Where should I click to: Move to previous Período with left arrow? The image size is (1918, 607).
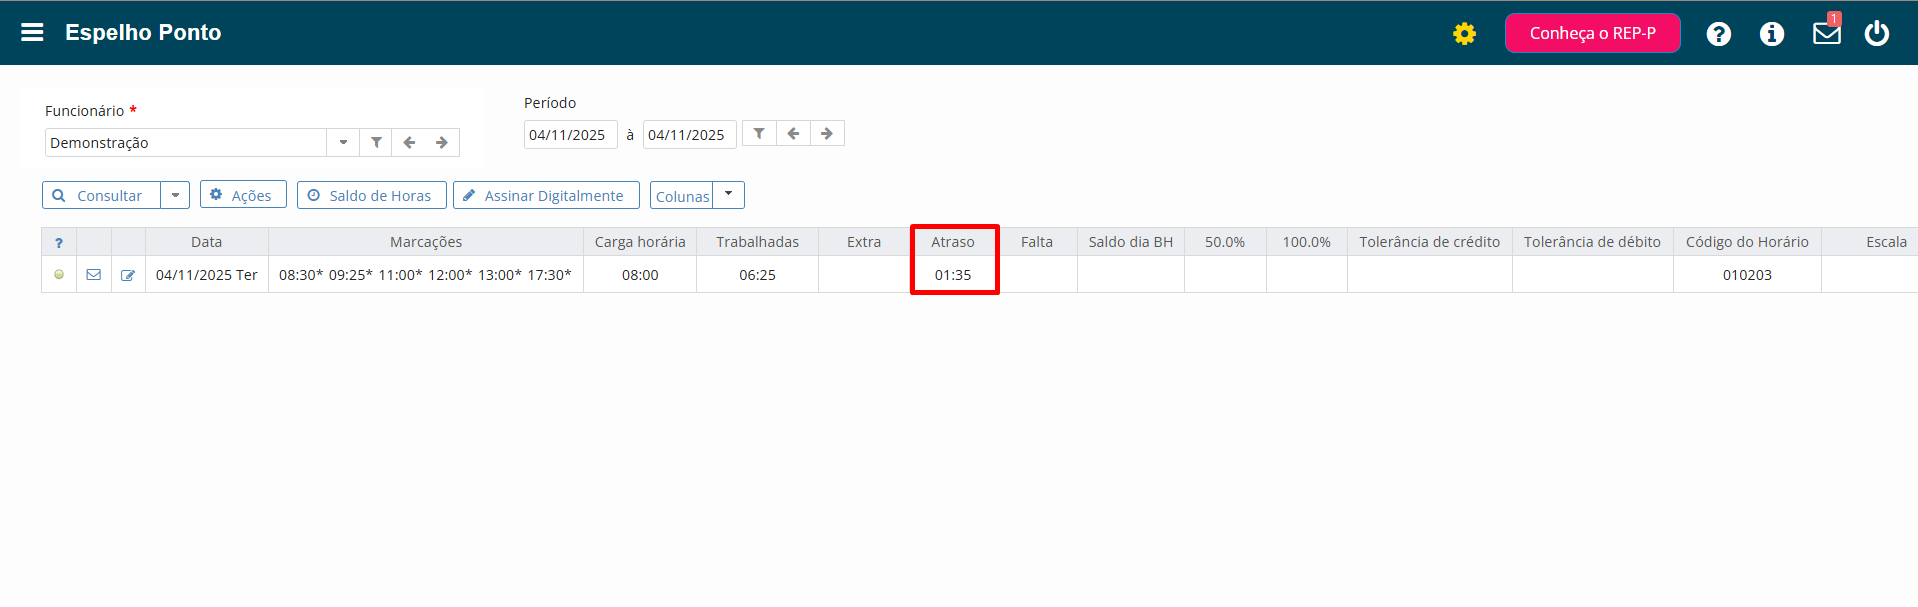[793, 133]
